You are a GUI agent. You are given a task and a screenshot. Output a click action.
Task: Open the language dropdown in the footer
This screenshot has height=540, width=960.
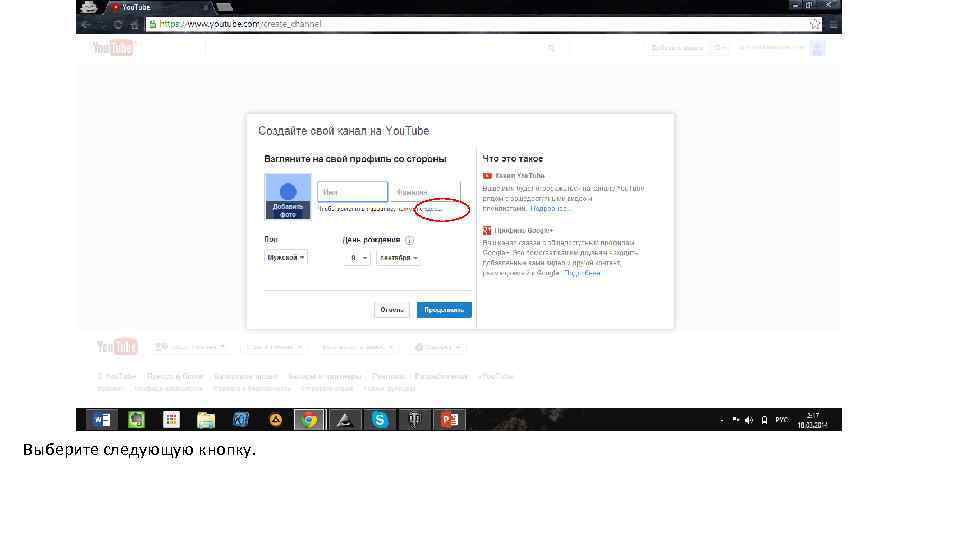(x=190, y=347)
